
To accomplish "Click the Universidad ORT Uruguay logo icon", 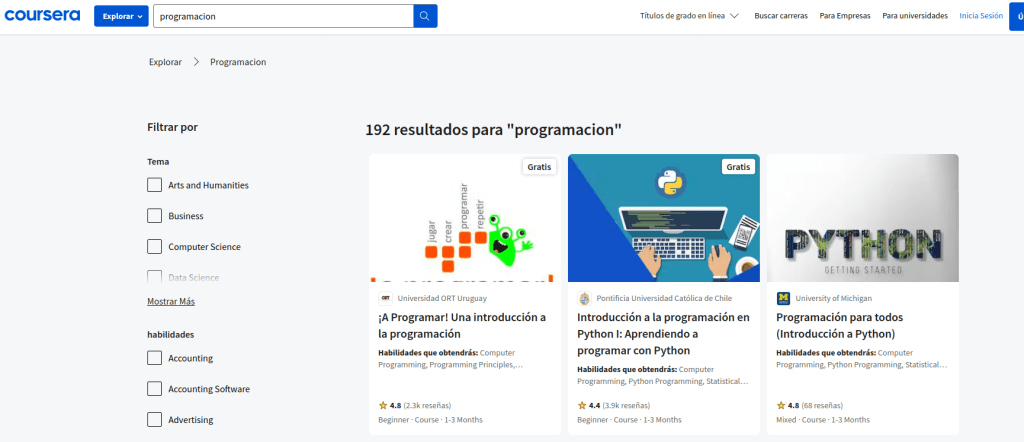I will (385, 298).
